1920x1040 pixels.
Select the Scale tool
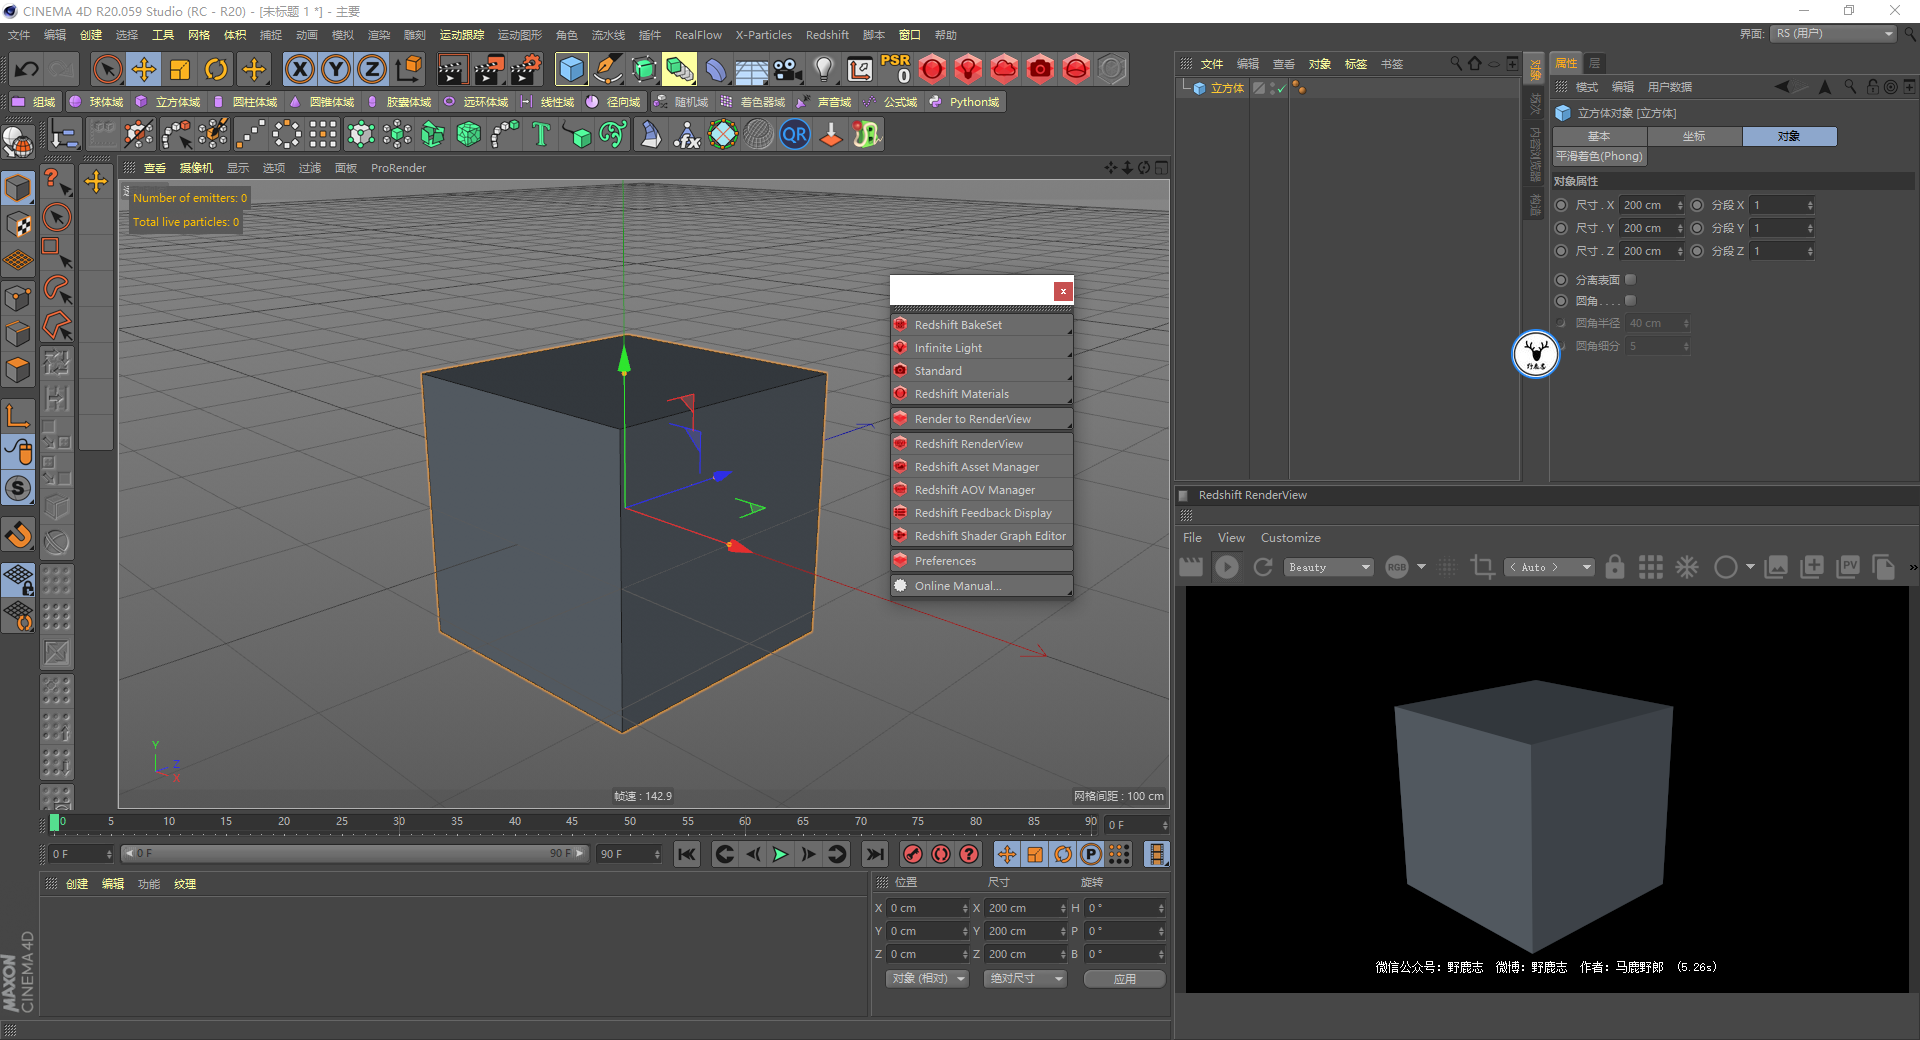pyautogui.click(x=180, y=69)
